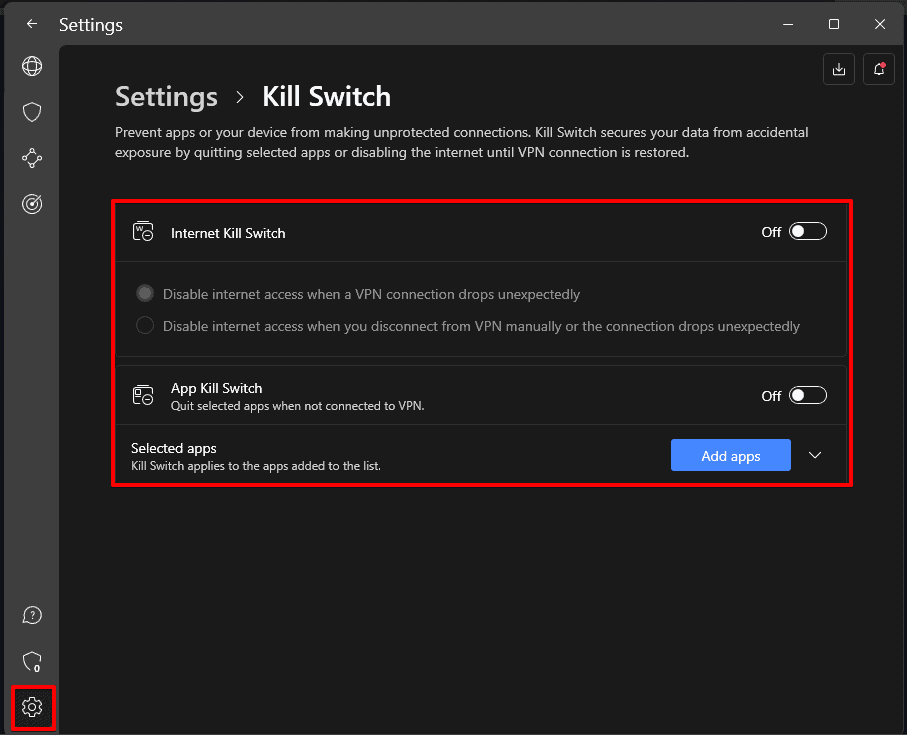Open the VPN globe view in sidebar
907x735 pixels.
click(x=32, y=66)
